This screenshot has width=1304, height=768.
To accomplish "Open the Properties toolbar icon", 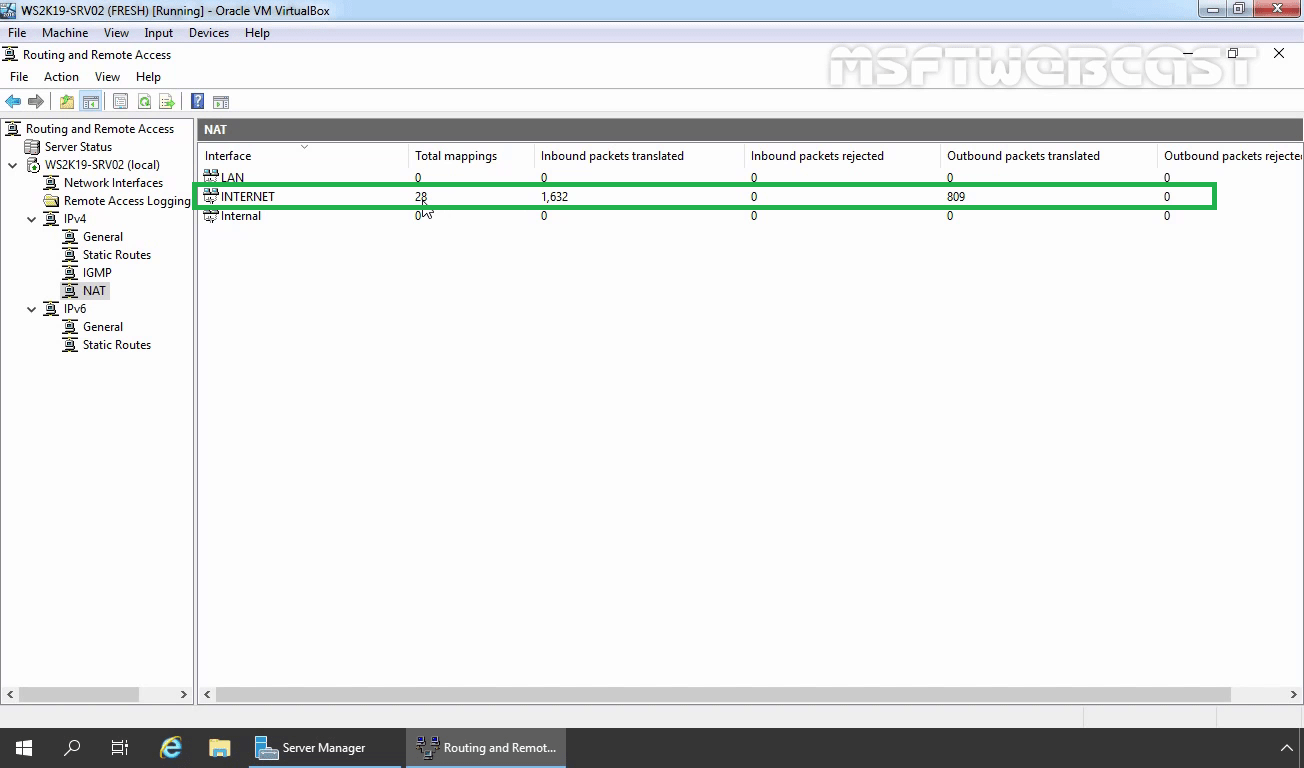I will click(120, 100).
